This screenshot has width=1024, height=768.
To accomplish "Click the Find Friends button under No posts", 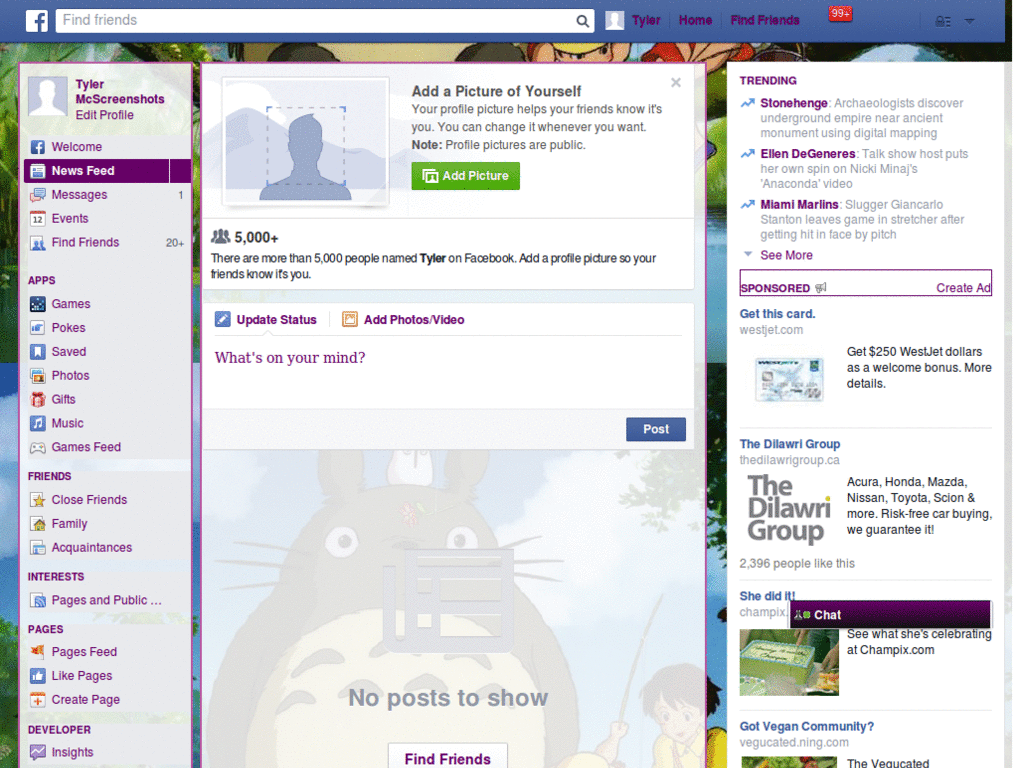I will click(447, 758).
